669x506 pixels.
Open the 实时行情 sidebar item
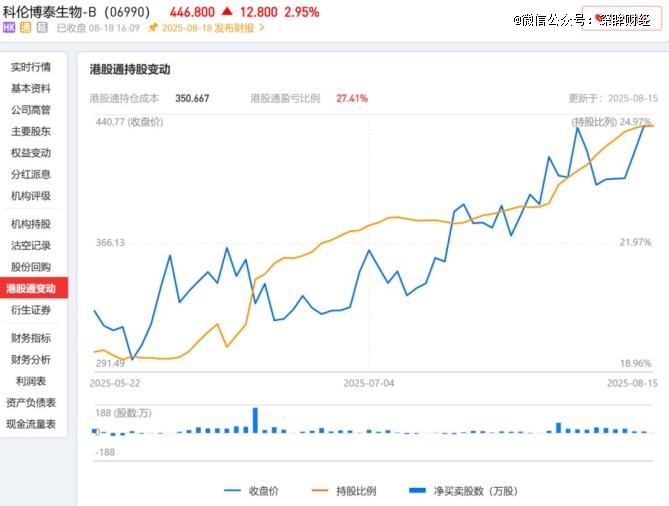(x=31, y=67)
